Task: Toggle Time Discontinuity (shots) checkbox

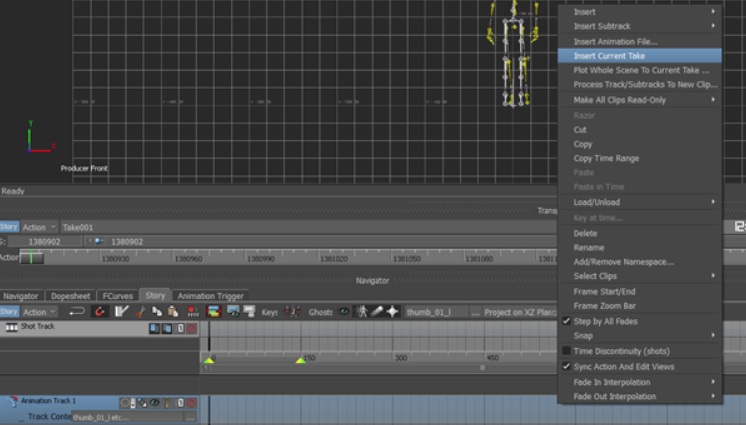Action: coord(566,351)
